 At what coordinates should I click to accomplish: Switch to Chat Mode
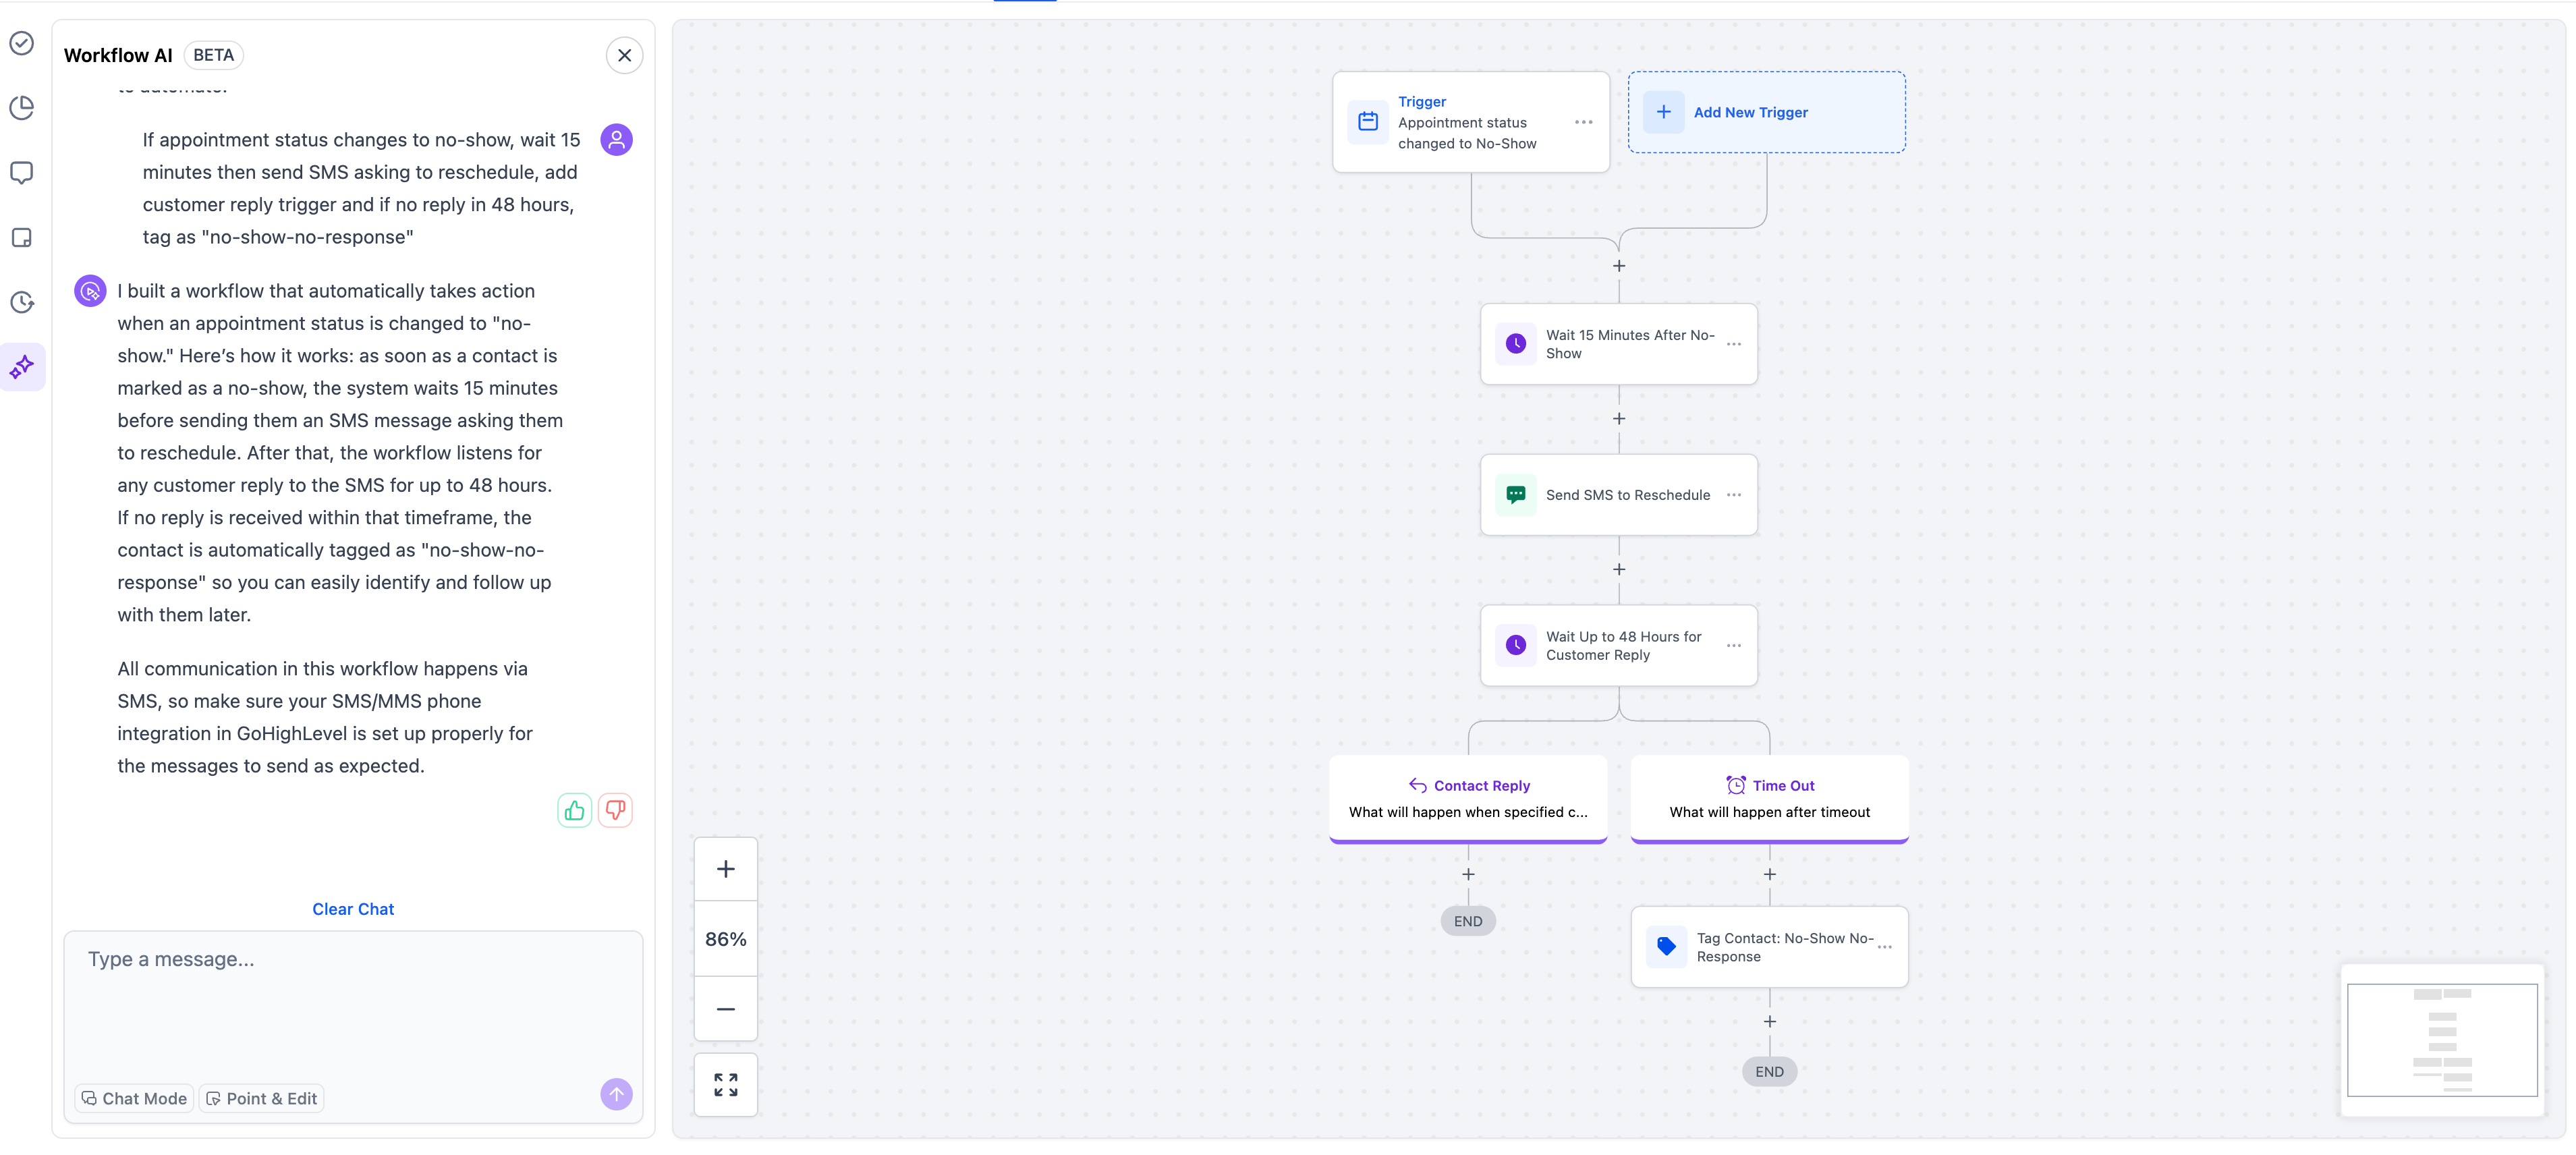click(x=135, y=1098)
